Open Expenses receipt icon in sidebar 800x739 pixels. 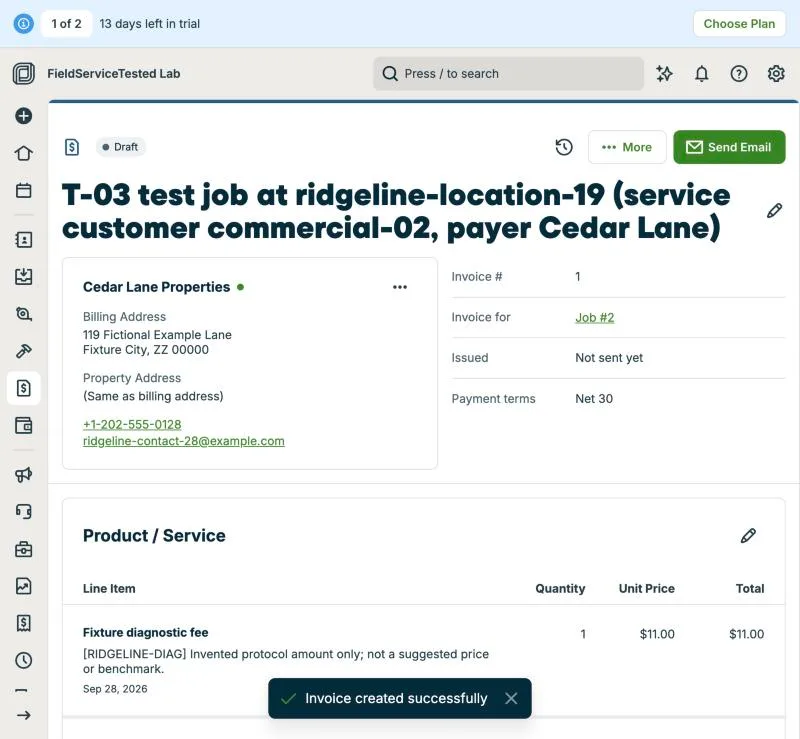23,623
